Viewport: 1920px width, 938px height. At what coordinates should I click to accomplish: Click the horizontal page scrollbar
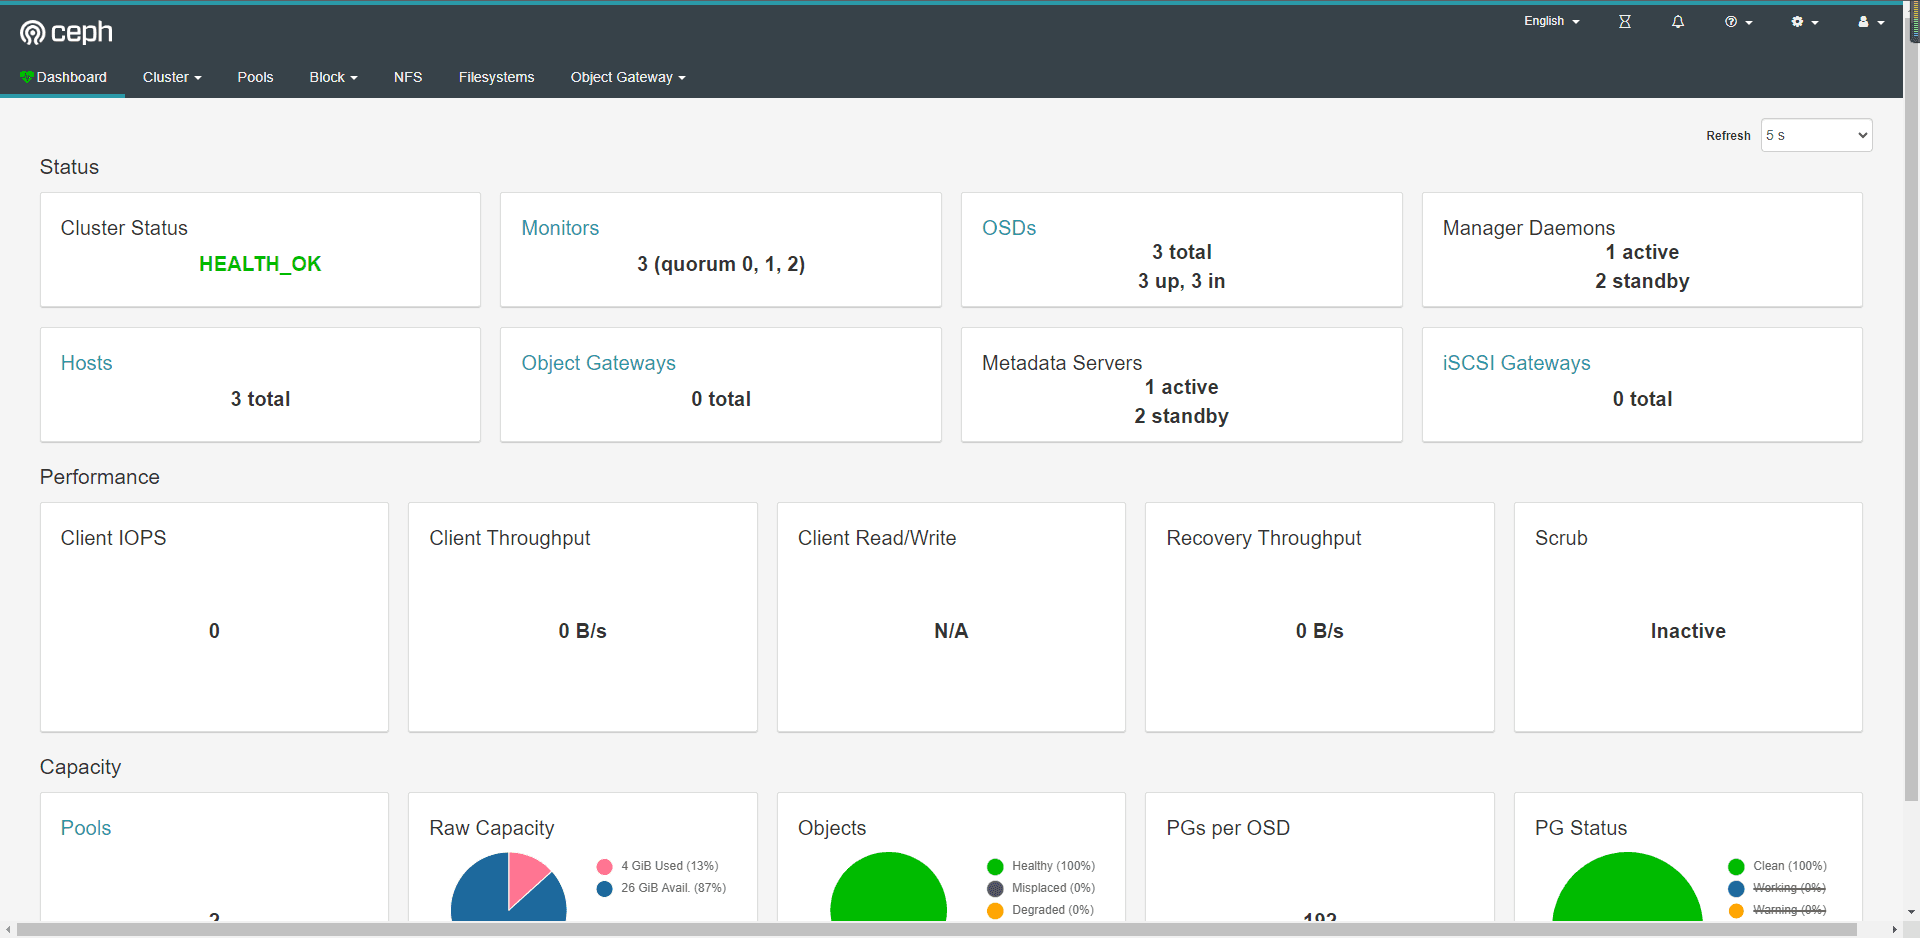(936, 930)
